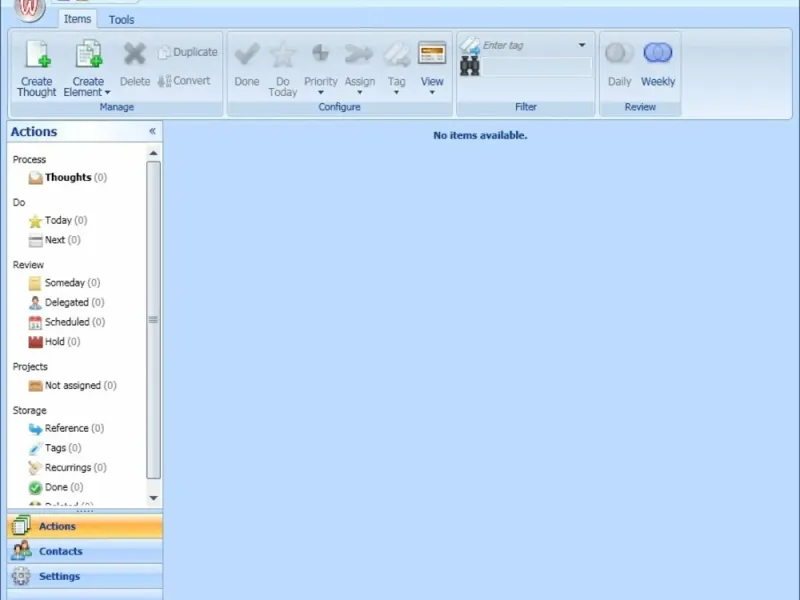The height and width of the screenshot is (600, 800).
Task: Expand the Enter tag combo box arrow
Action: click(582, 45)
